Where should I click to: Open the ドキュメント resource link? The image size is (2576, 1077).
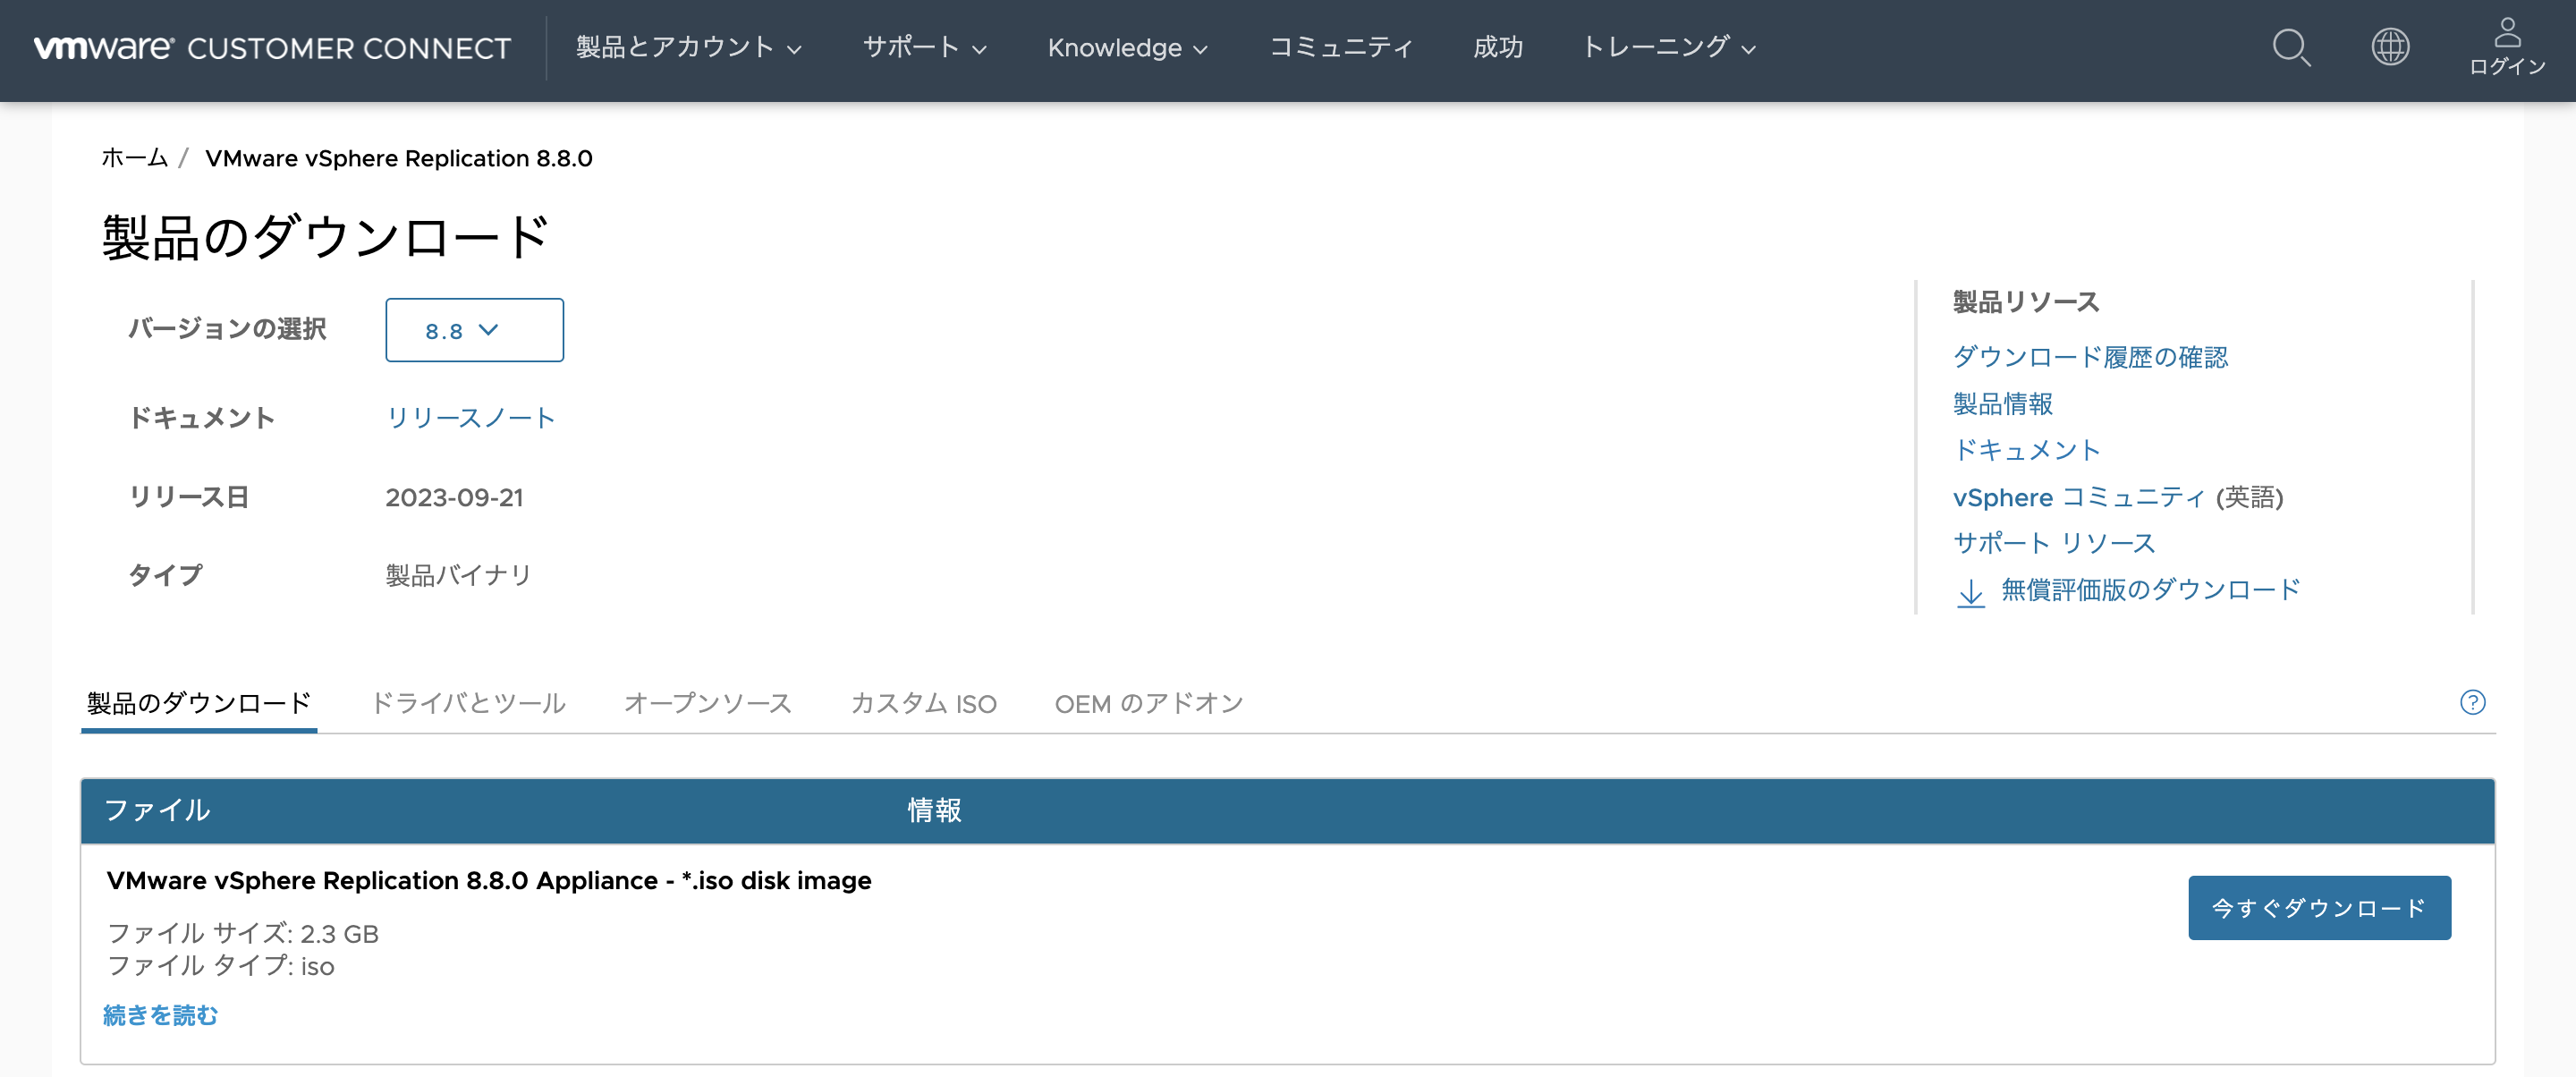2026,450
